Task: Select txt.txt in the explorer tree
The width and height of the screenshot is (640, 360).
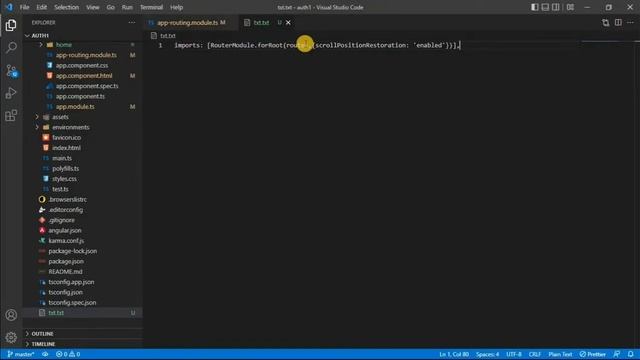Action: (x=56, y=313)
